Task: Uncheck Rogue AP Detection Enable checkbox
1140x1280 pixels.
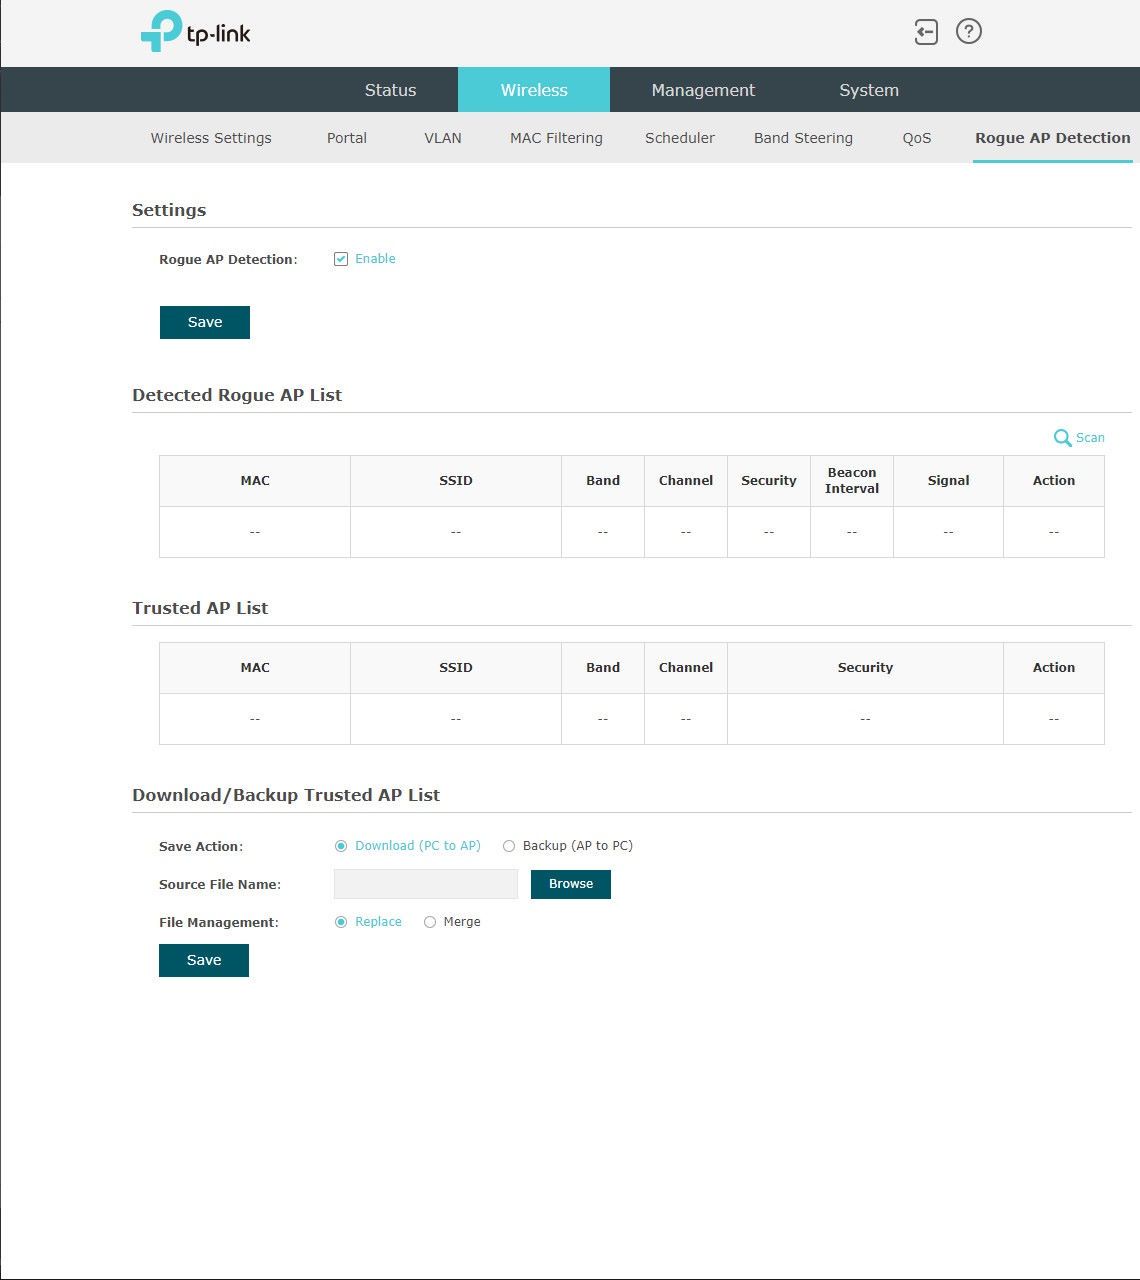Action: point(341,259)
